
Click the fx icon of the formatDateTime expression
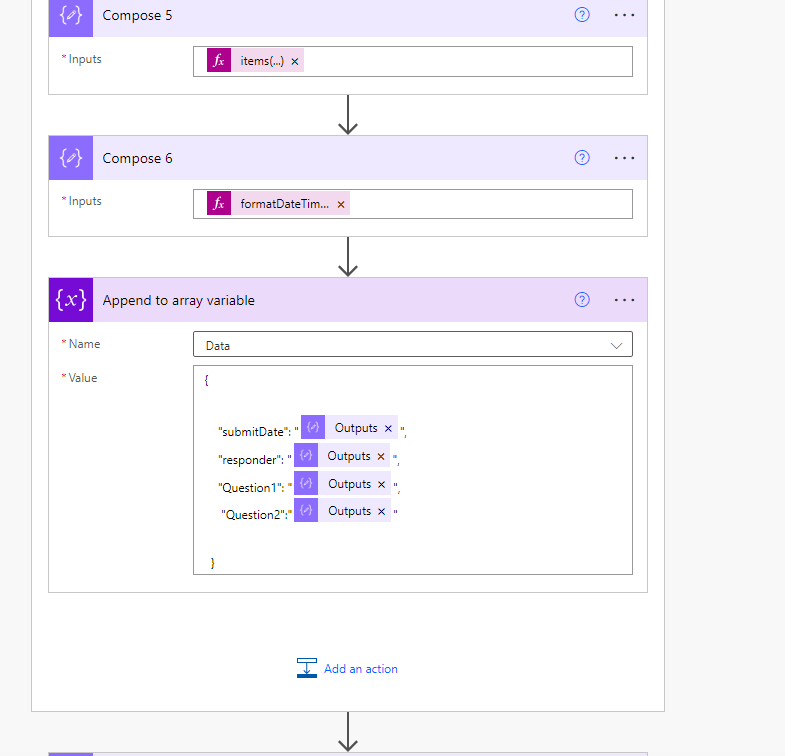click(219, 203)
